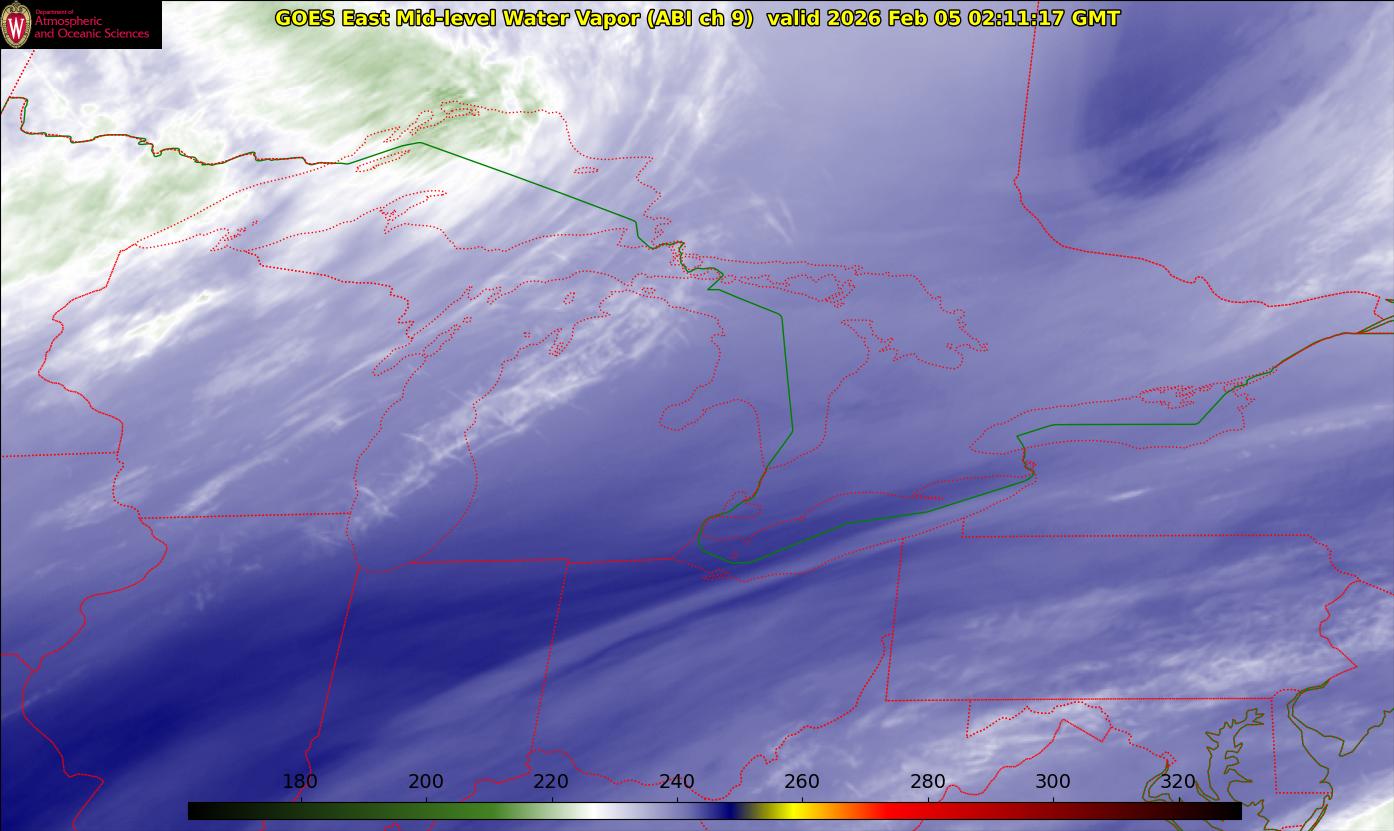Click the 300 label on the colorbar
The image size is (1394, 831).
tap(1053, 782)
